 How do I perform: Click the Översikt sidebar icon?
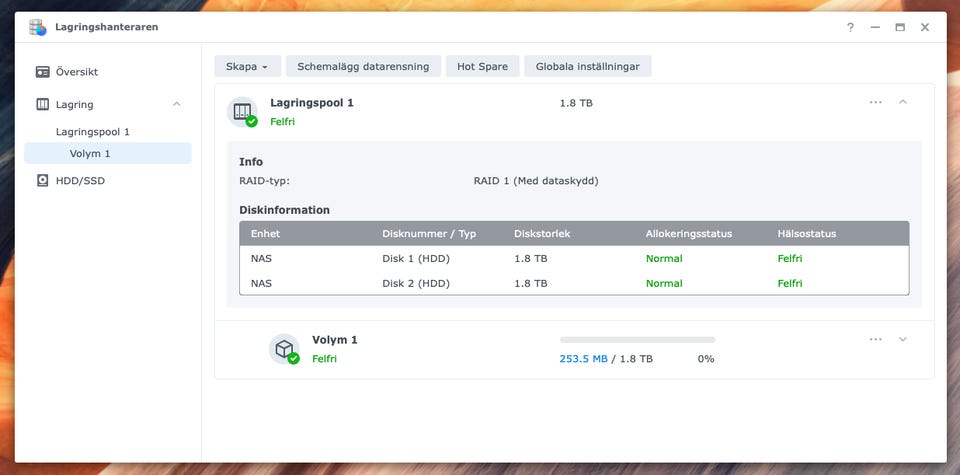pos(43,72)
